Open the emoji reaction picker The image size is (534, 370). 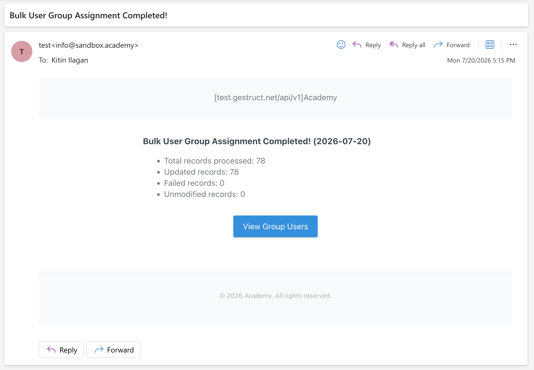[x=341, y=45]
